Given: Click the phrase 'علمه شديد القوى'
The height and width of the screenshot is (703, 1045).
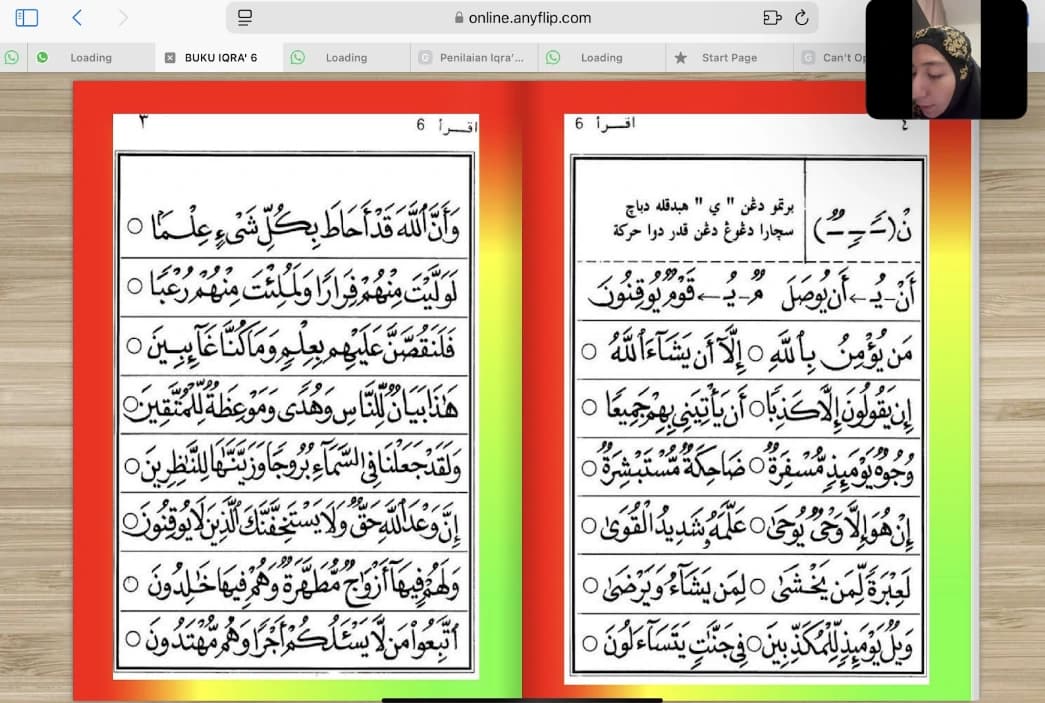Looking at the screenshot, I should 673,525.
